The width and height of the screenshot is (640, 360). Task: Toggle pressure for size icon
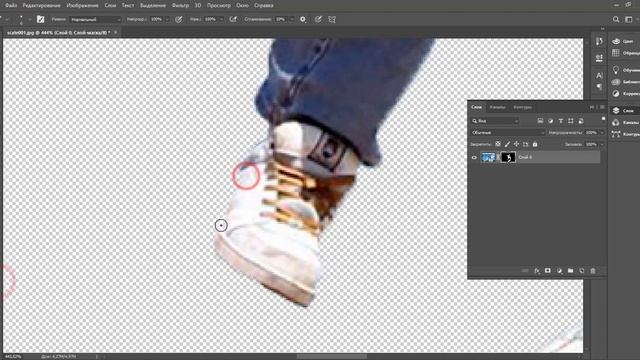point(318,19)
